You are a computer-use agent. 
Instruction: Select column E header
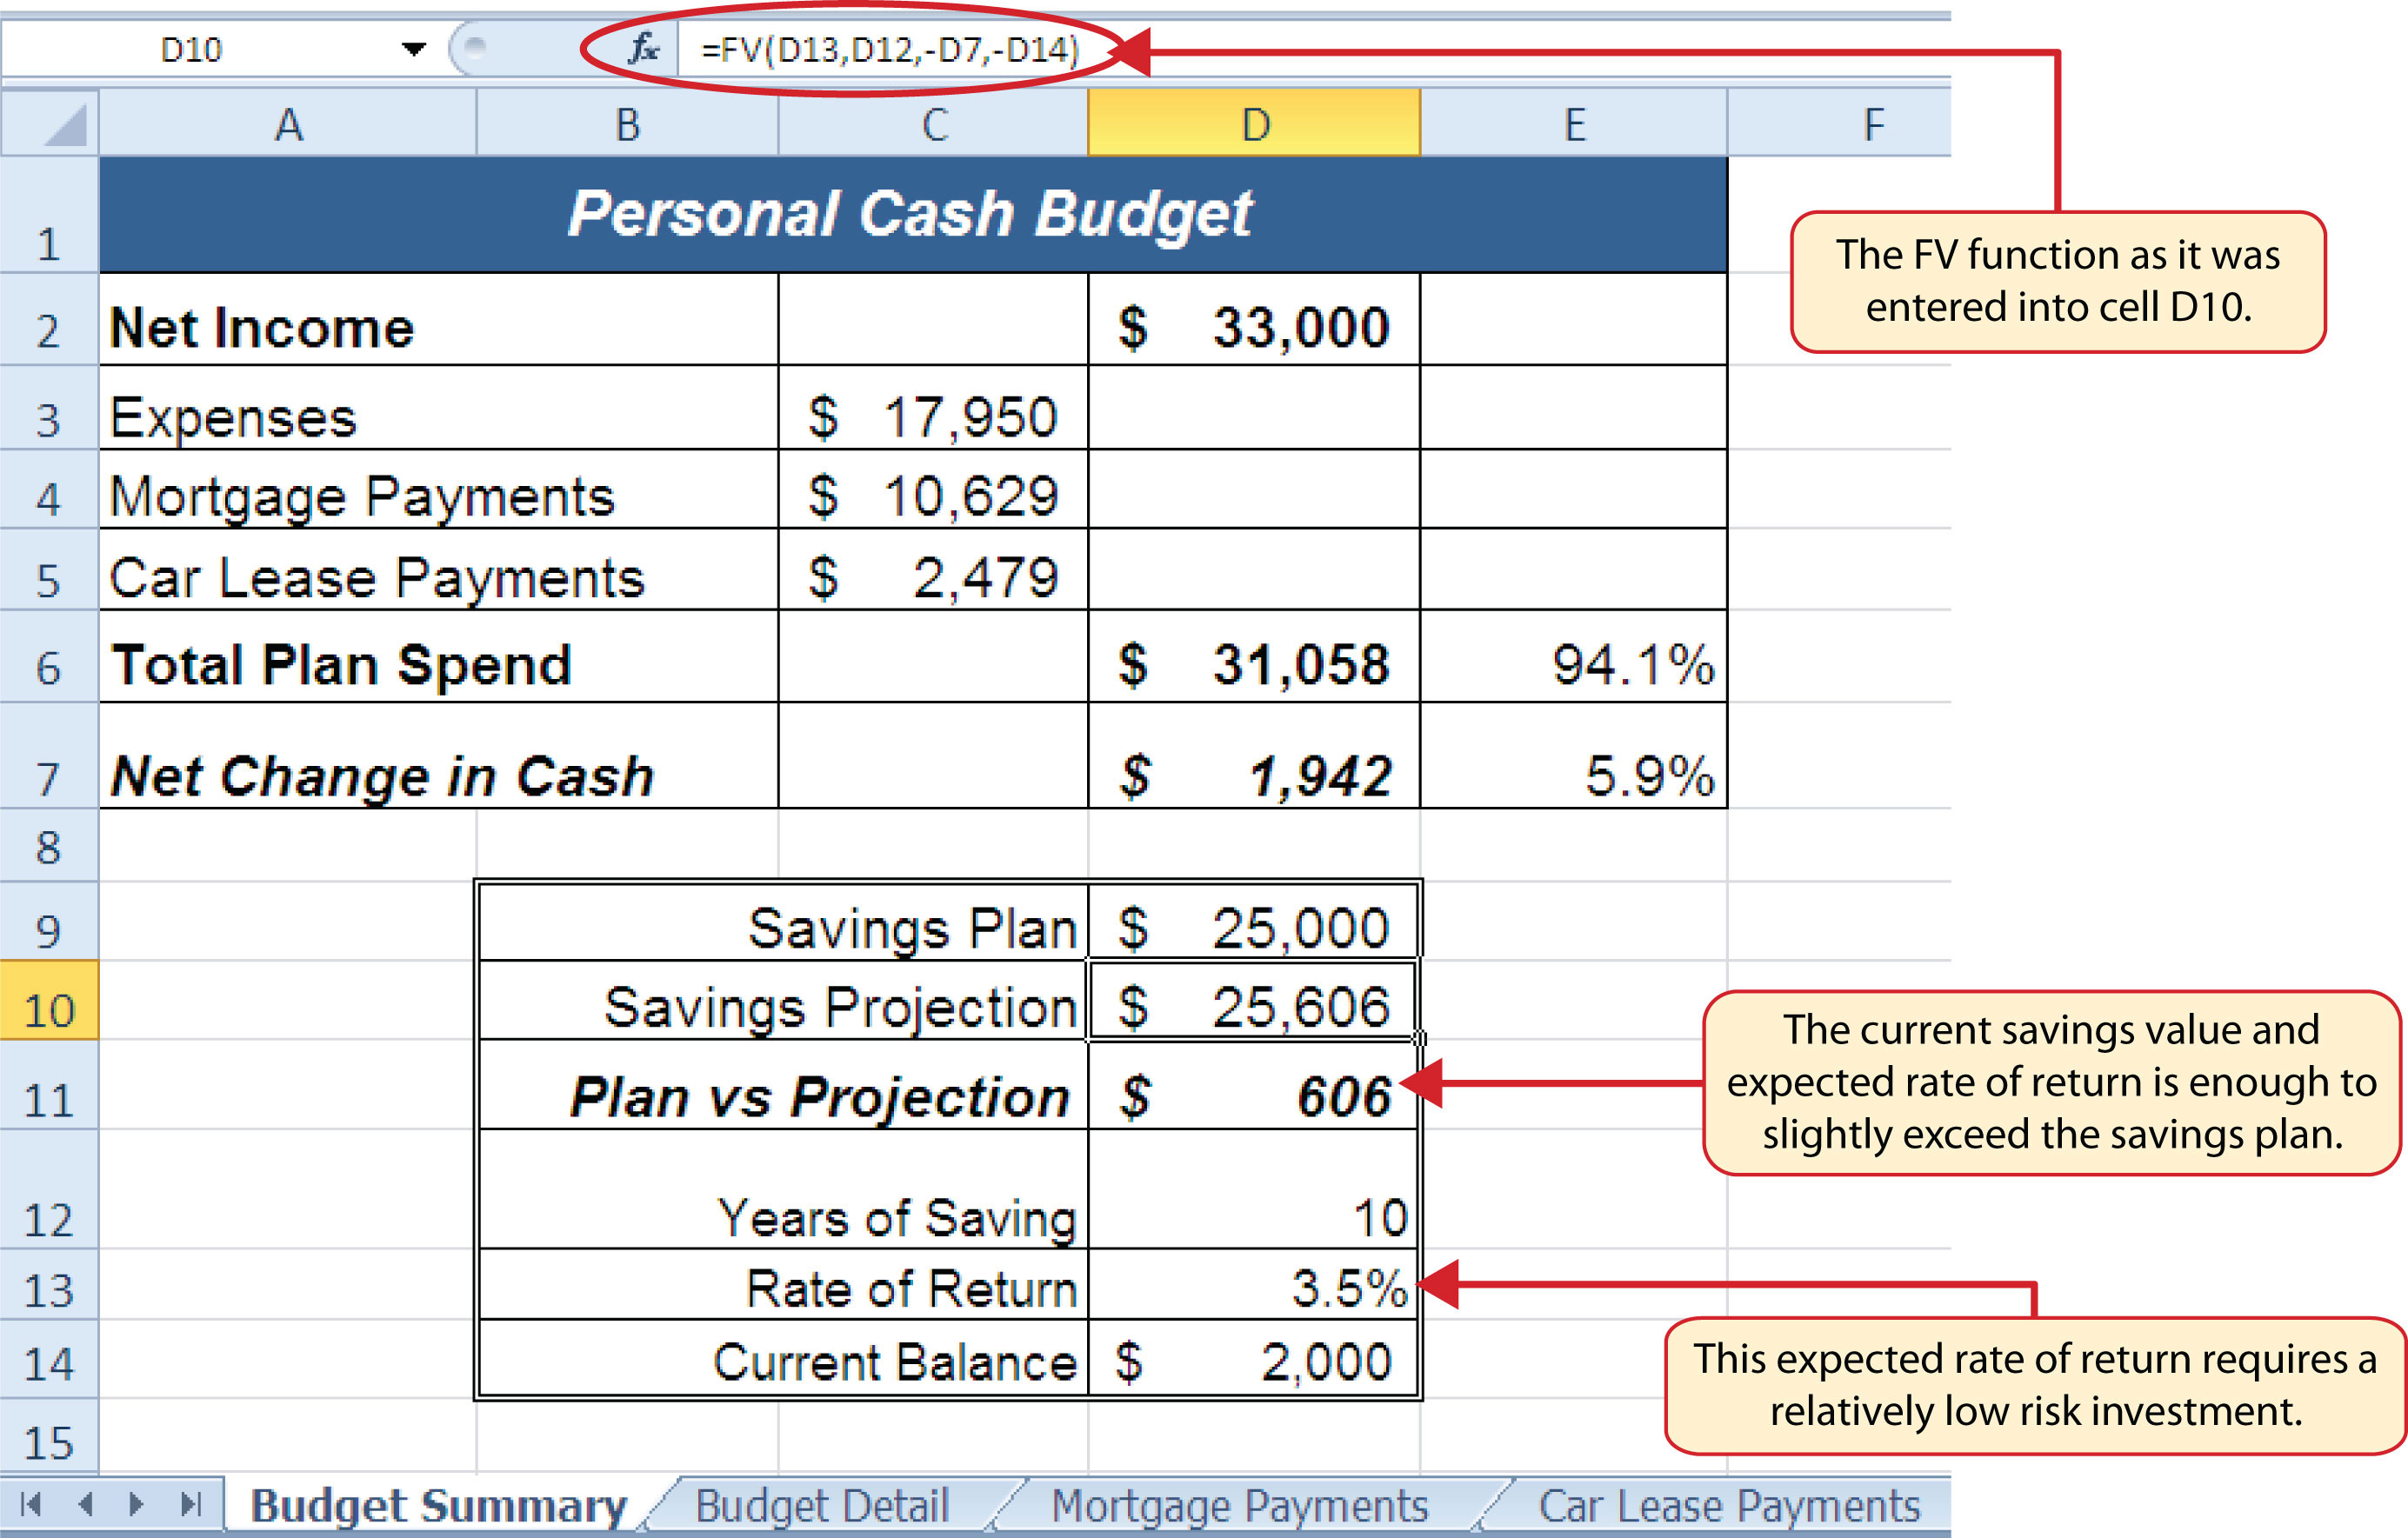pos(1574,124)
